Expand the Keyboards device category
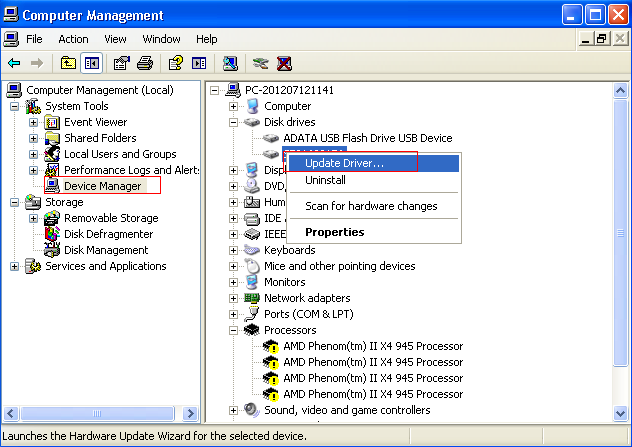Screen dimensions: 632x447 [234, 250]
